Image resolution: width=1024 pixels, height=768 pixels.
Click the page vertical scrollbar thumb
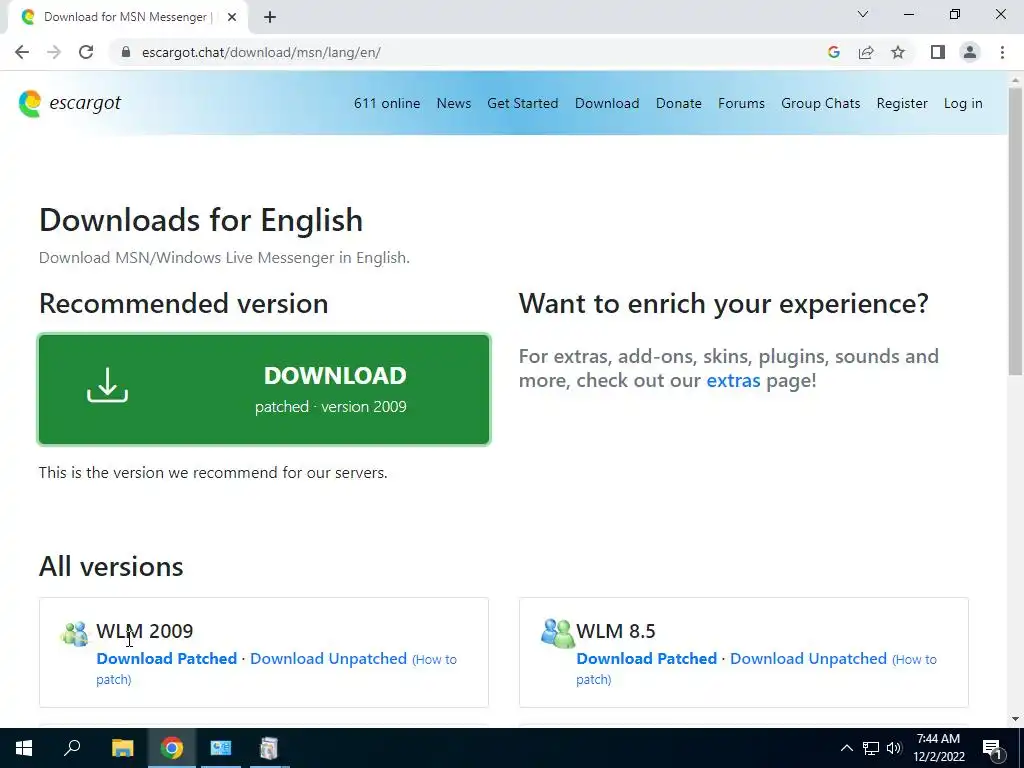[1015, 232]
